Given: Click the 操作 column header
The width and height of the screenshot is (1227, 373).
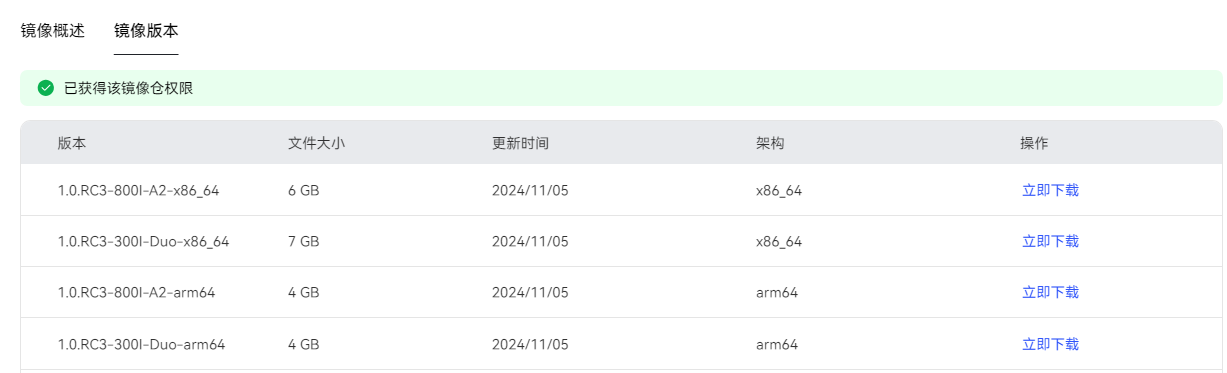Looking at the screenshot, I should point(1034,143).
